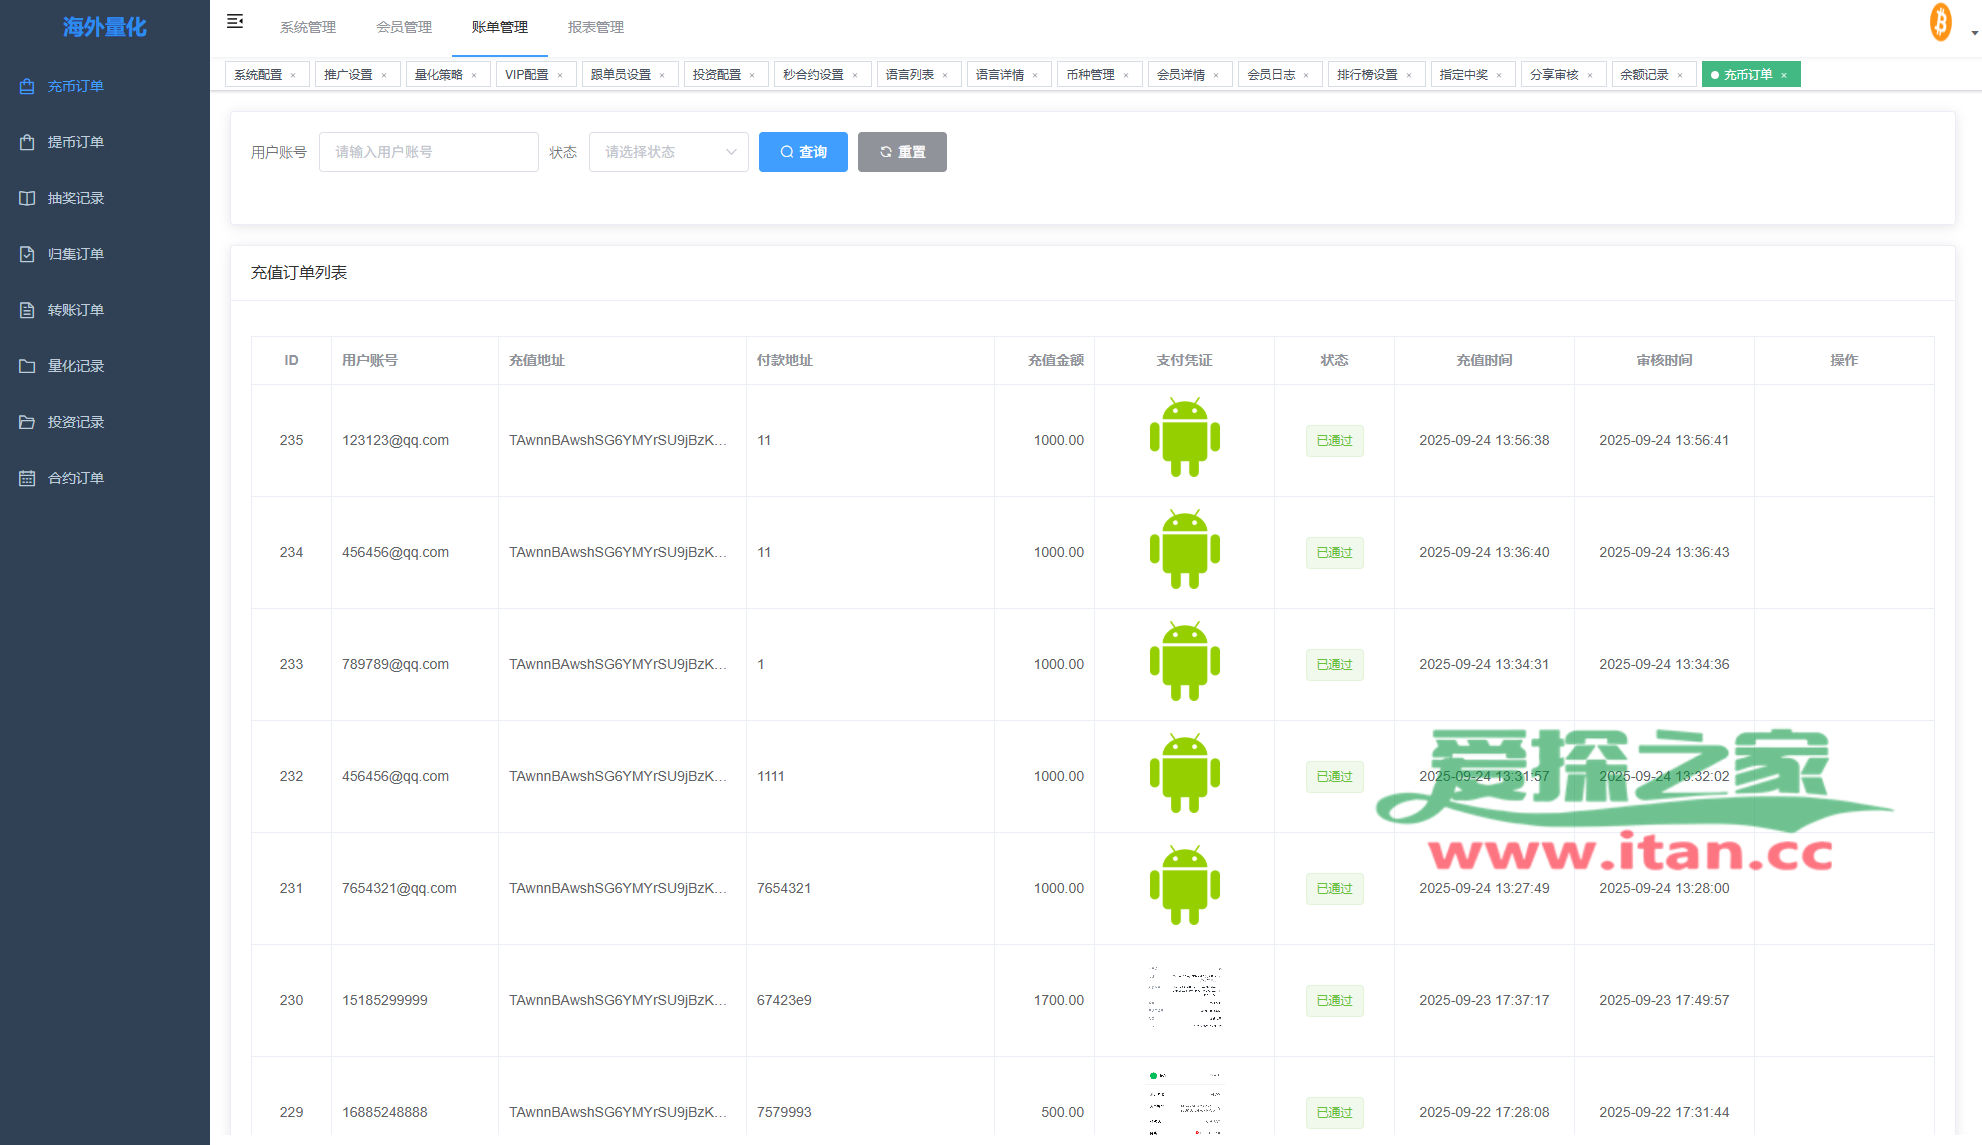Viewport: 1982px width, 1145px height.
Task: Go to 归集订单 in the sidebar
Action: [x=75, y=254]
